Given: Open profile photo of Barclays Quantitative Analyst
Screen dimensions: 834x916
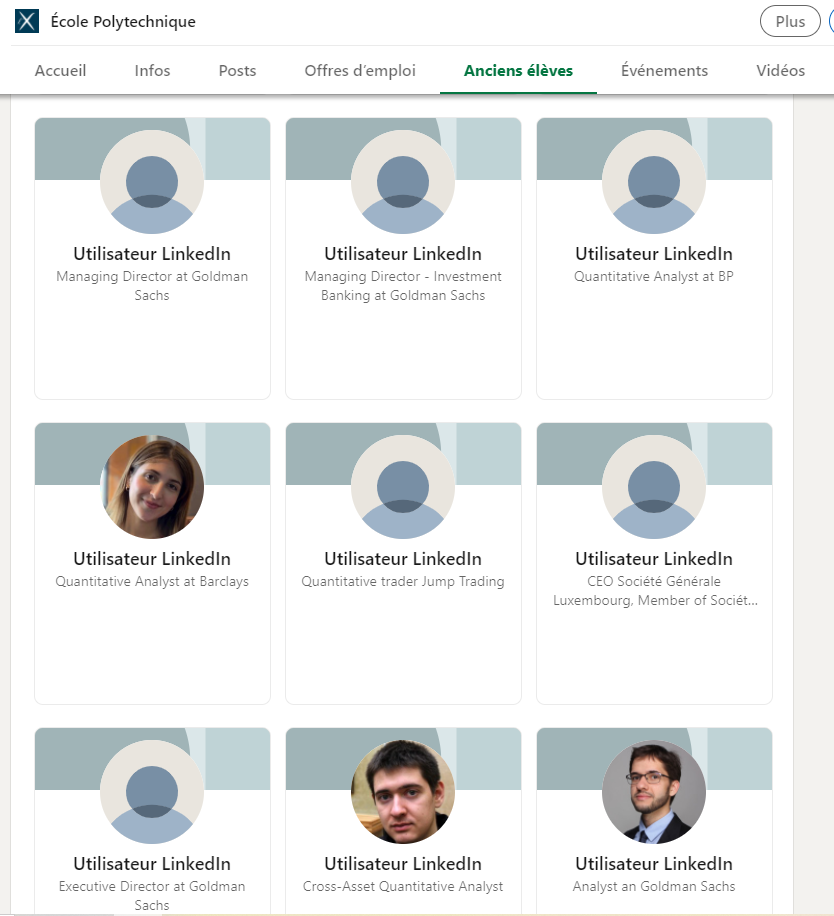Looking at the screenshot, I should [x=152, y=487].
